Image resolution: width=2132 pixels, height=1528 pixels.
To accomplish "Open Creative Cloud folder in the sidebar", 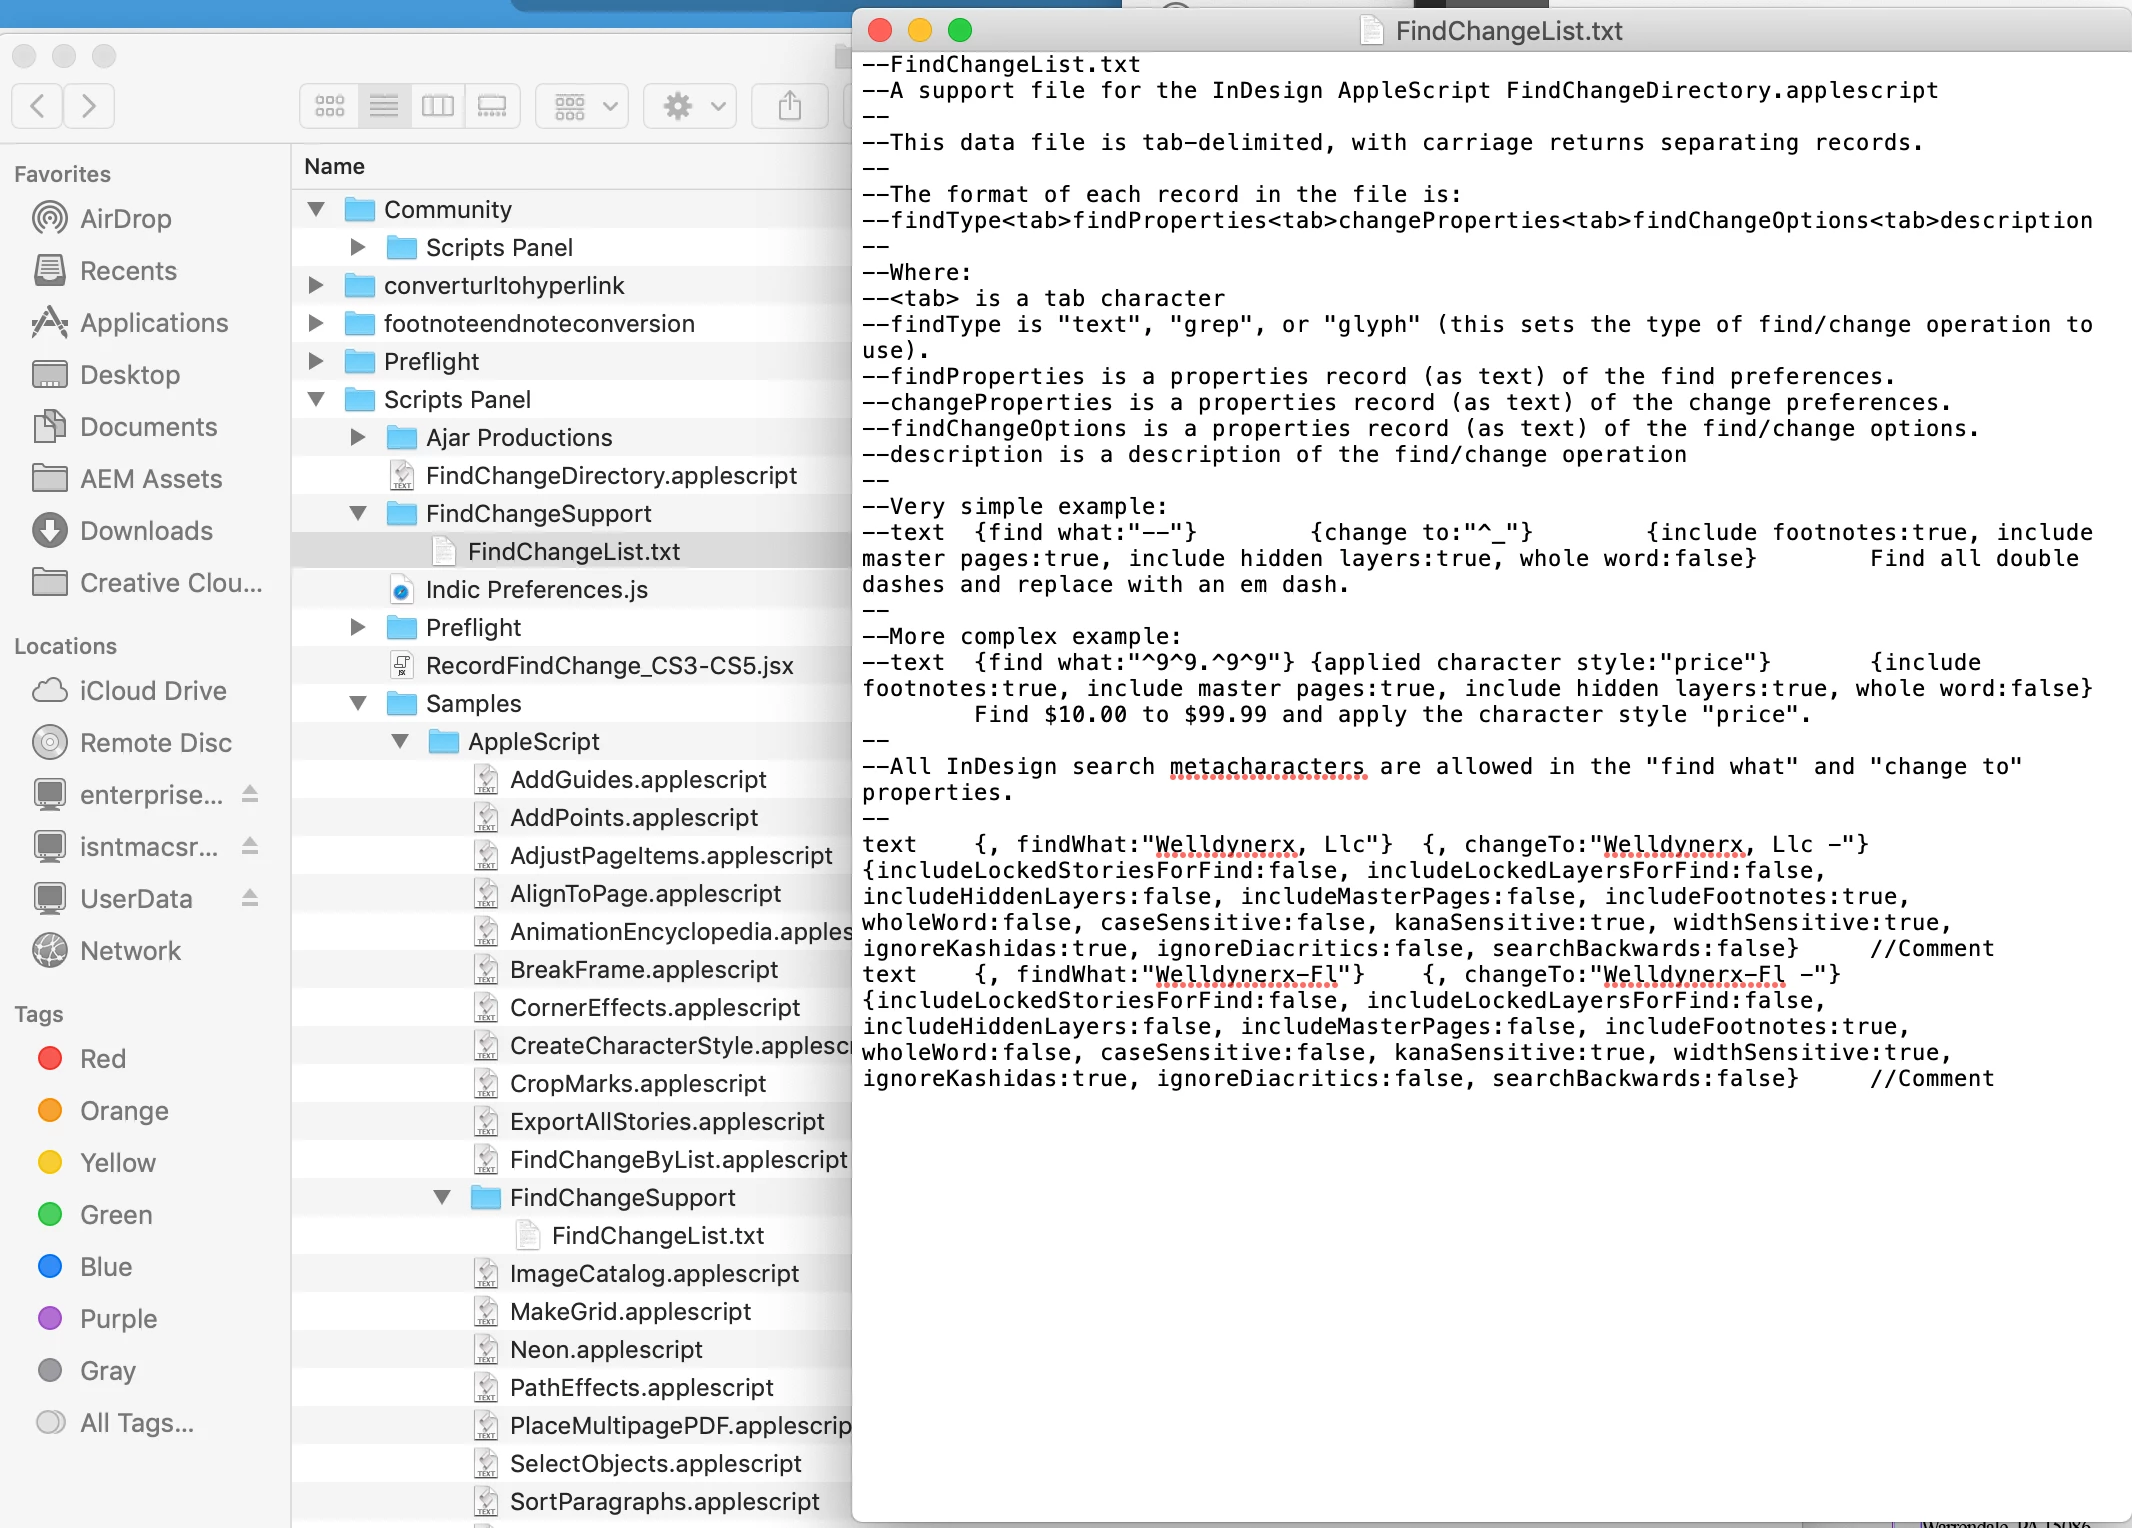I will click(148, 583).
